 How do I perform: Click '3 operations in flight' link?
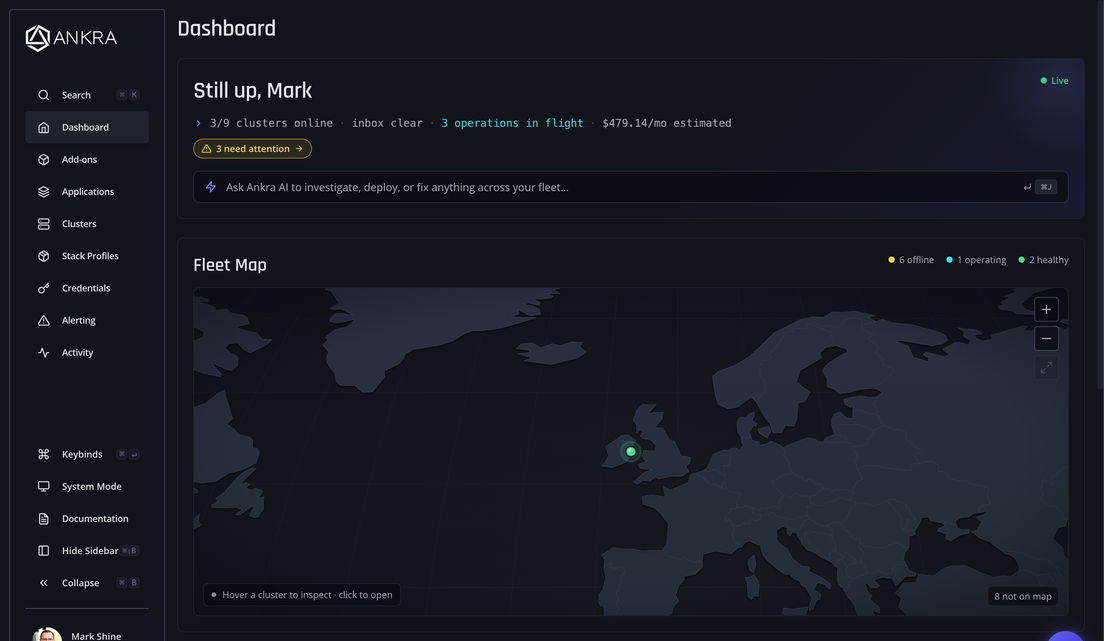point(512,123)
